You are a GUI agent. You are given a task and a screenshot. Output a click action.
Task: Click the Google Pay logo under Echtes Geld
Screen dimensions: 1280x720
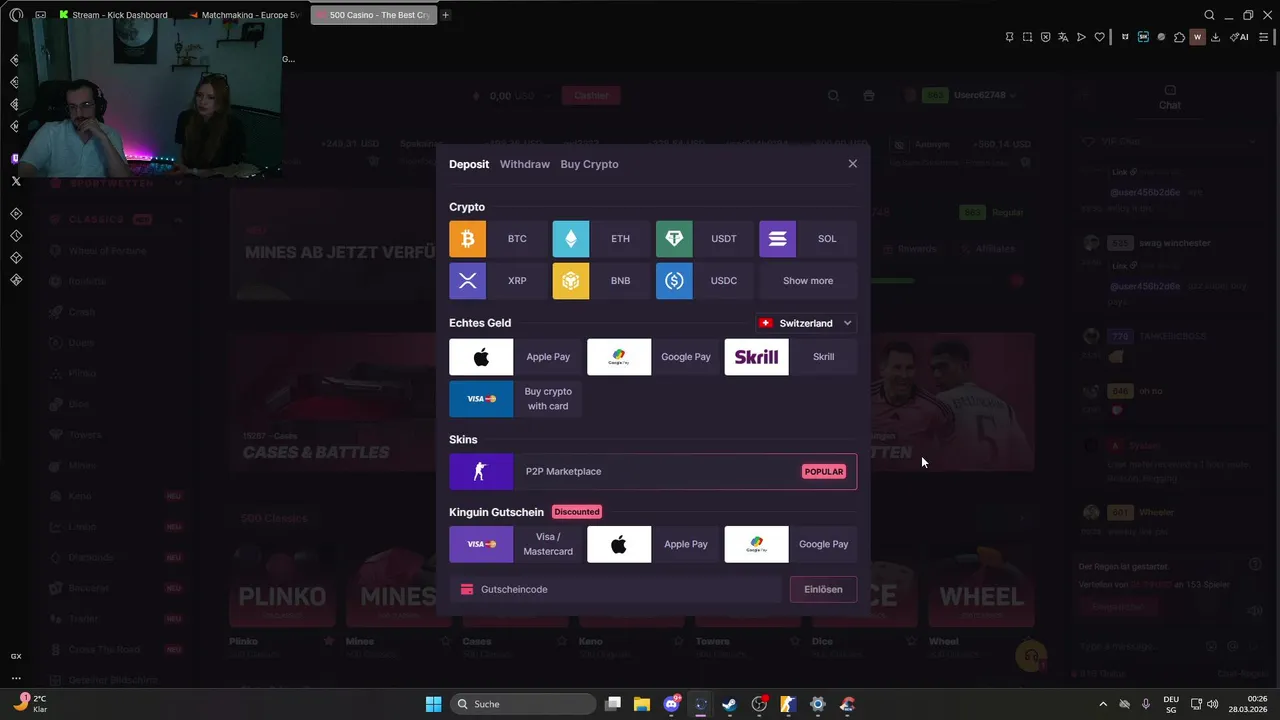click(619, 357)
